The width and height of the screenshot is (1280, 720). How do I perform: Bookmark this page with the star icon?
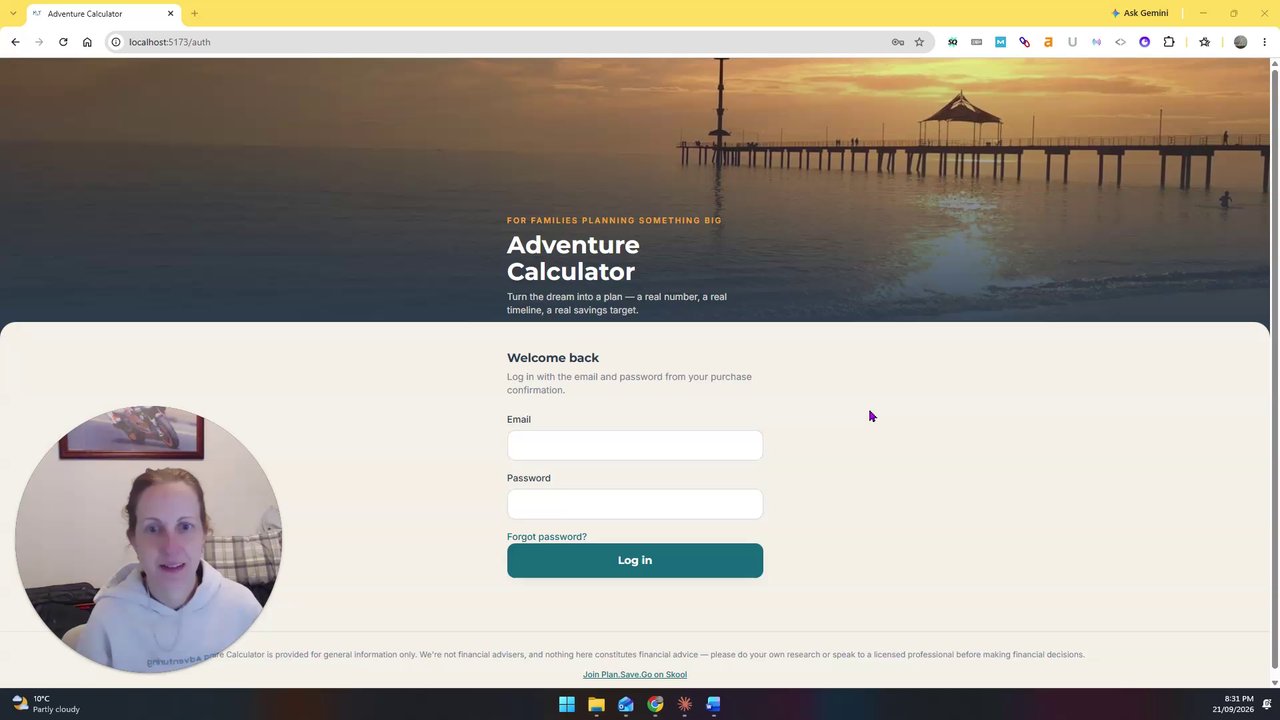pos(919,42)
